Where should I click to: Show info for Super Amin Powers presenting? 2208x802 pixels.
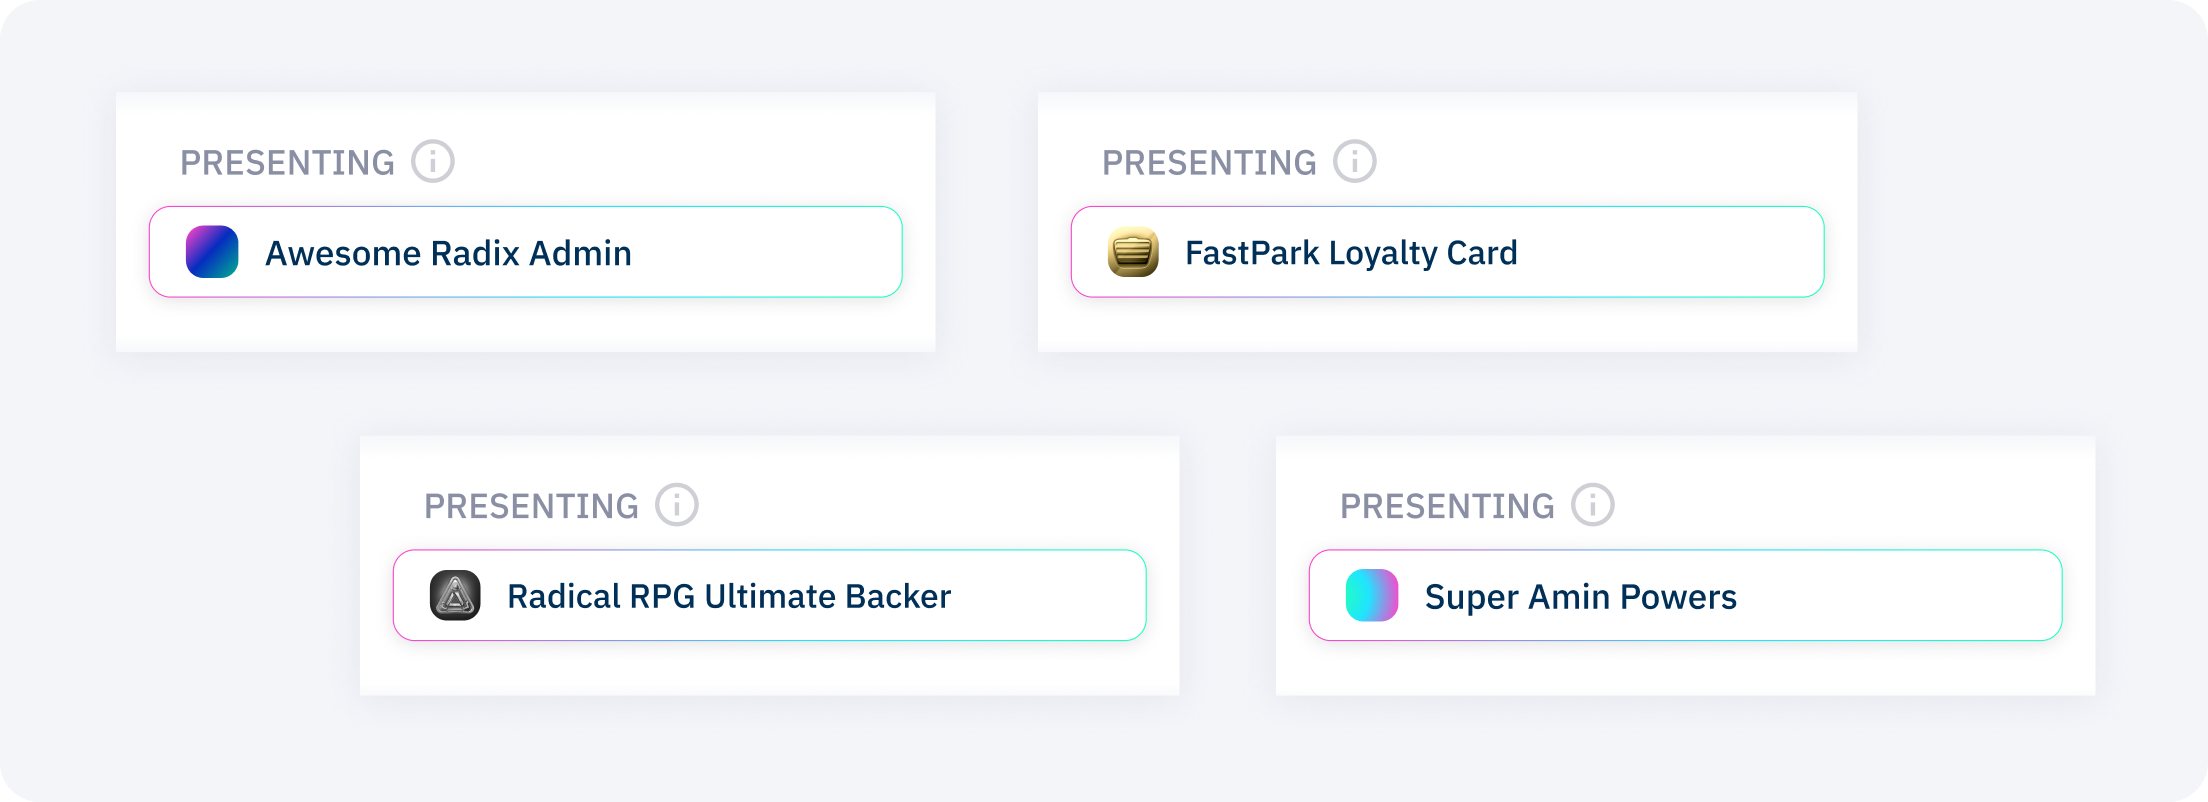[x=1593, y=505]
